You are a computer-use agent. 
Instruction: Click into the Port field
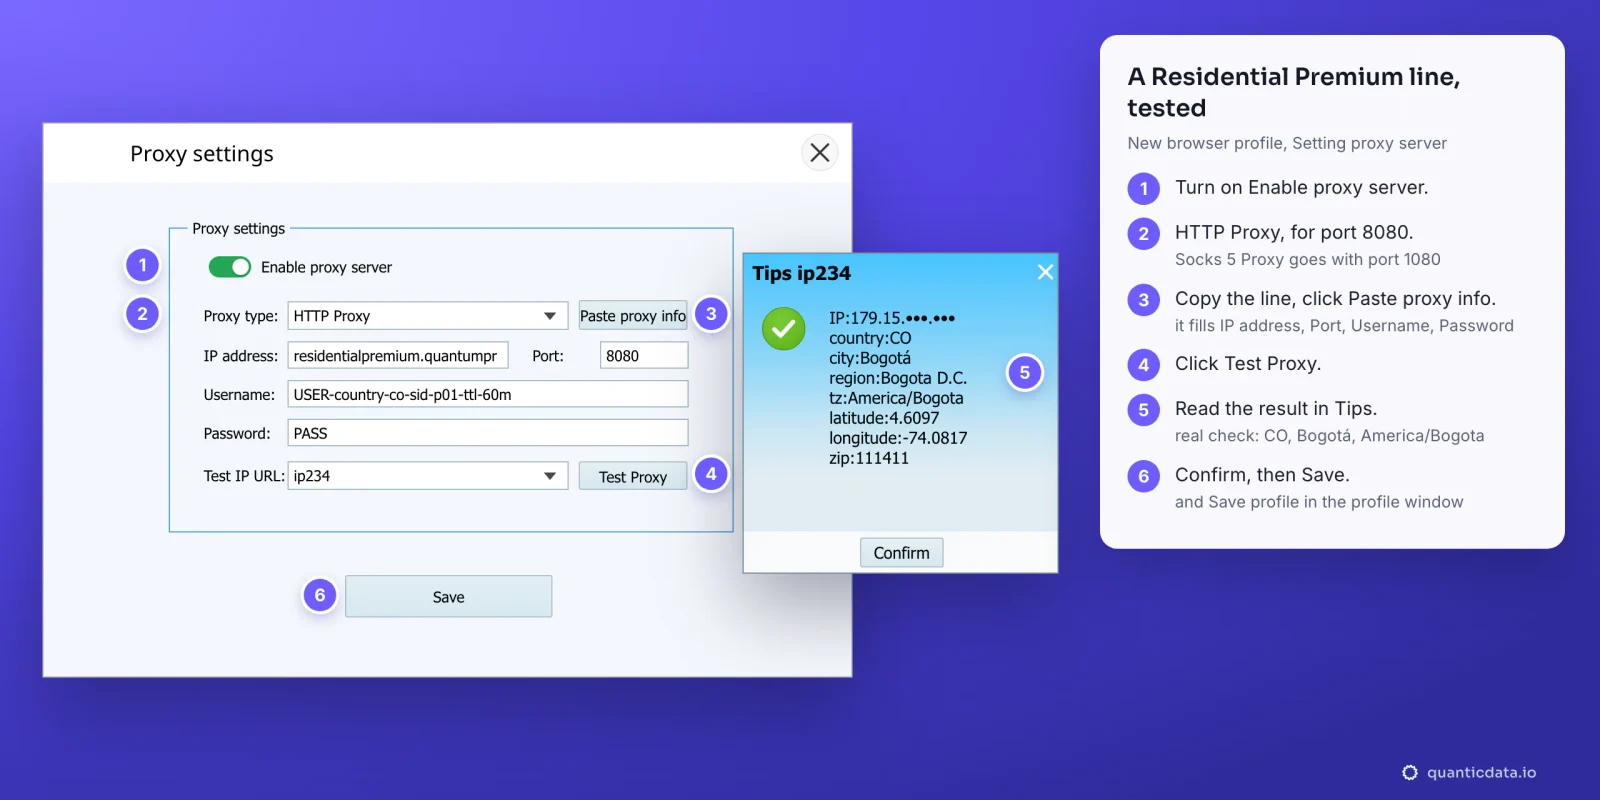coord(644,356)
